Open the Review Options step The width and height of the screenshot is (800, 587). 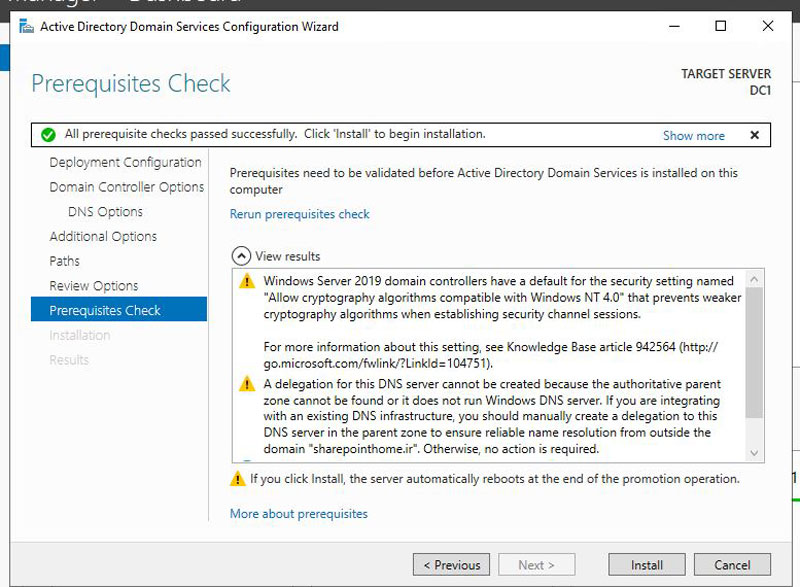pos(94,286)
